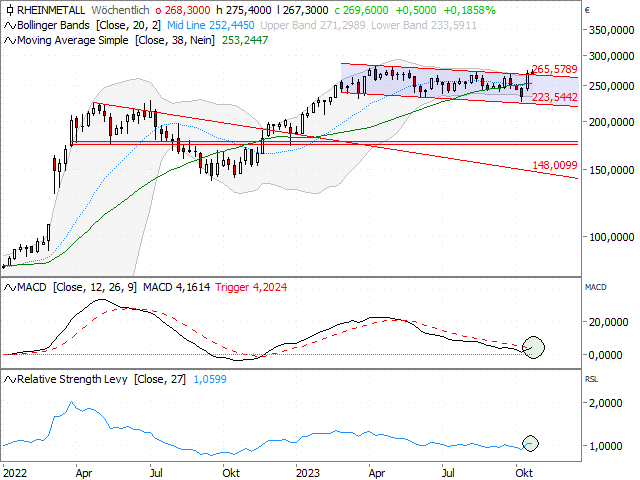Image resolution: width=640 pixels, height=480 pixels.
Task: Click the candlestick icon beside RHEINMETALL
Action: pyautogui.click(x=10, y=10)
